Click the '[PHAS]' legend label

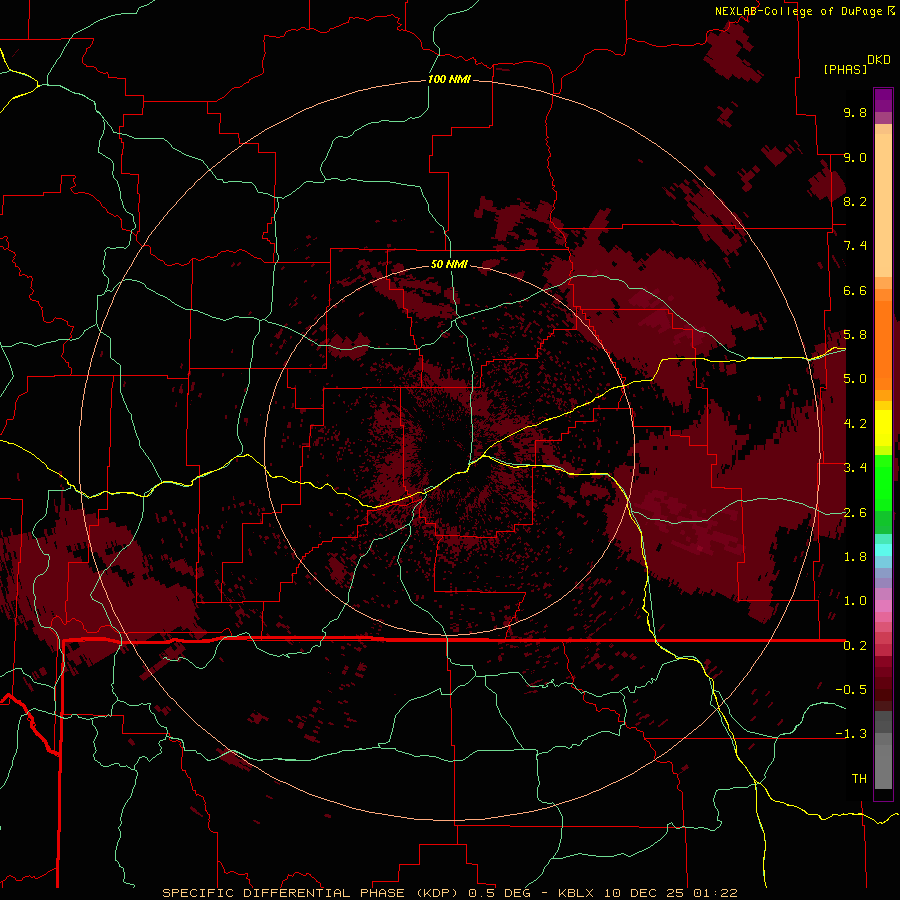click(845, 69)
